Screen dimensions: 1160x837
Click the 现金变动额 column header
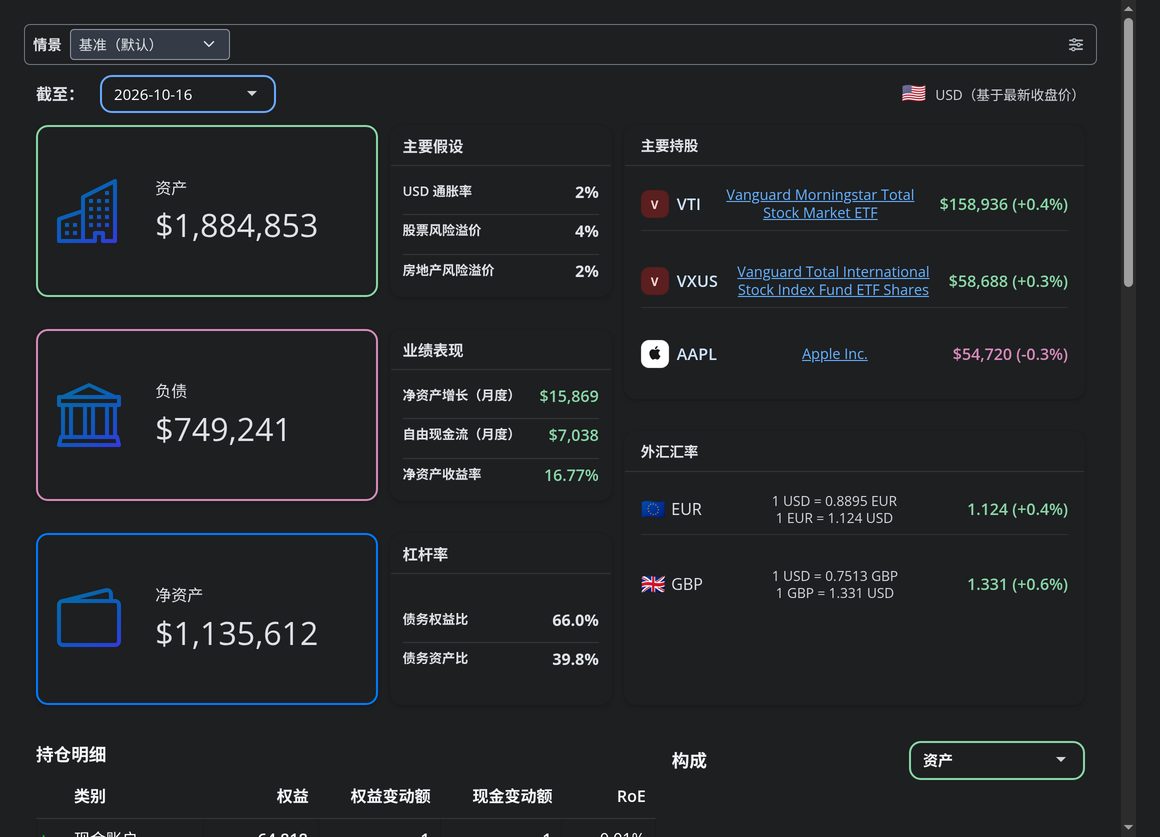click(513, 796)
